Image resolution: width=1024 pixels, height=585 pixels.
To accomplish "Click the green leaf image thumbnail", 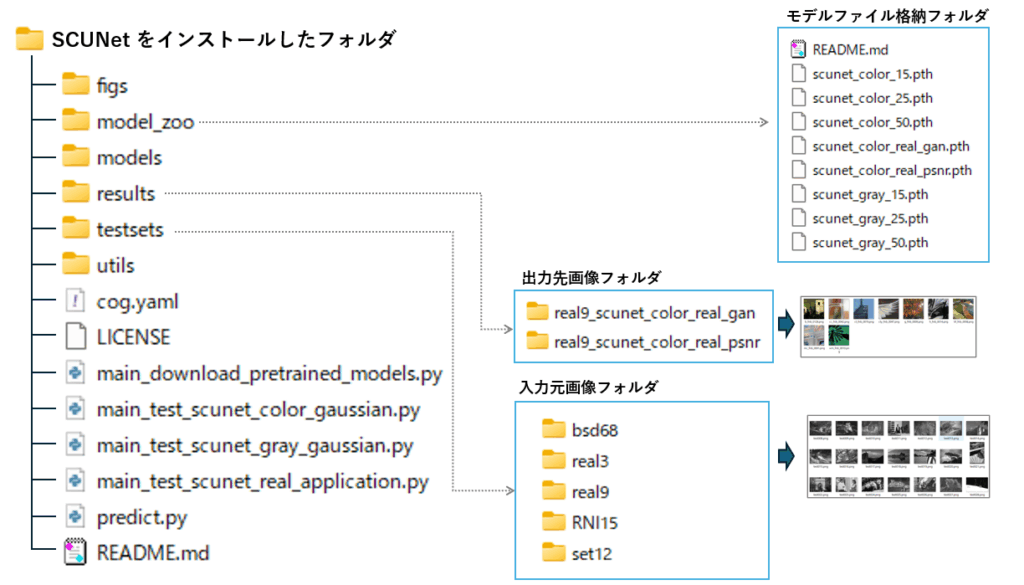I will pos(839,337).
